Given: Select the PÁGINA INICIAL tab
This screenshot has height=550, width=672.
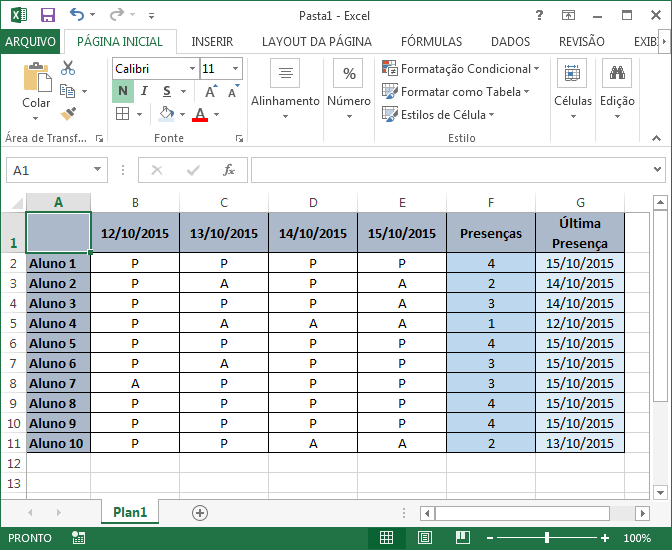Looking at the screenshot, I should (x=120, y=42).
